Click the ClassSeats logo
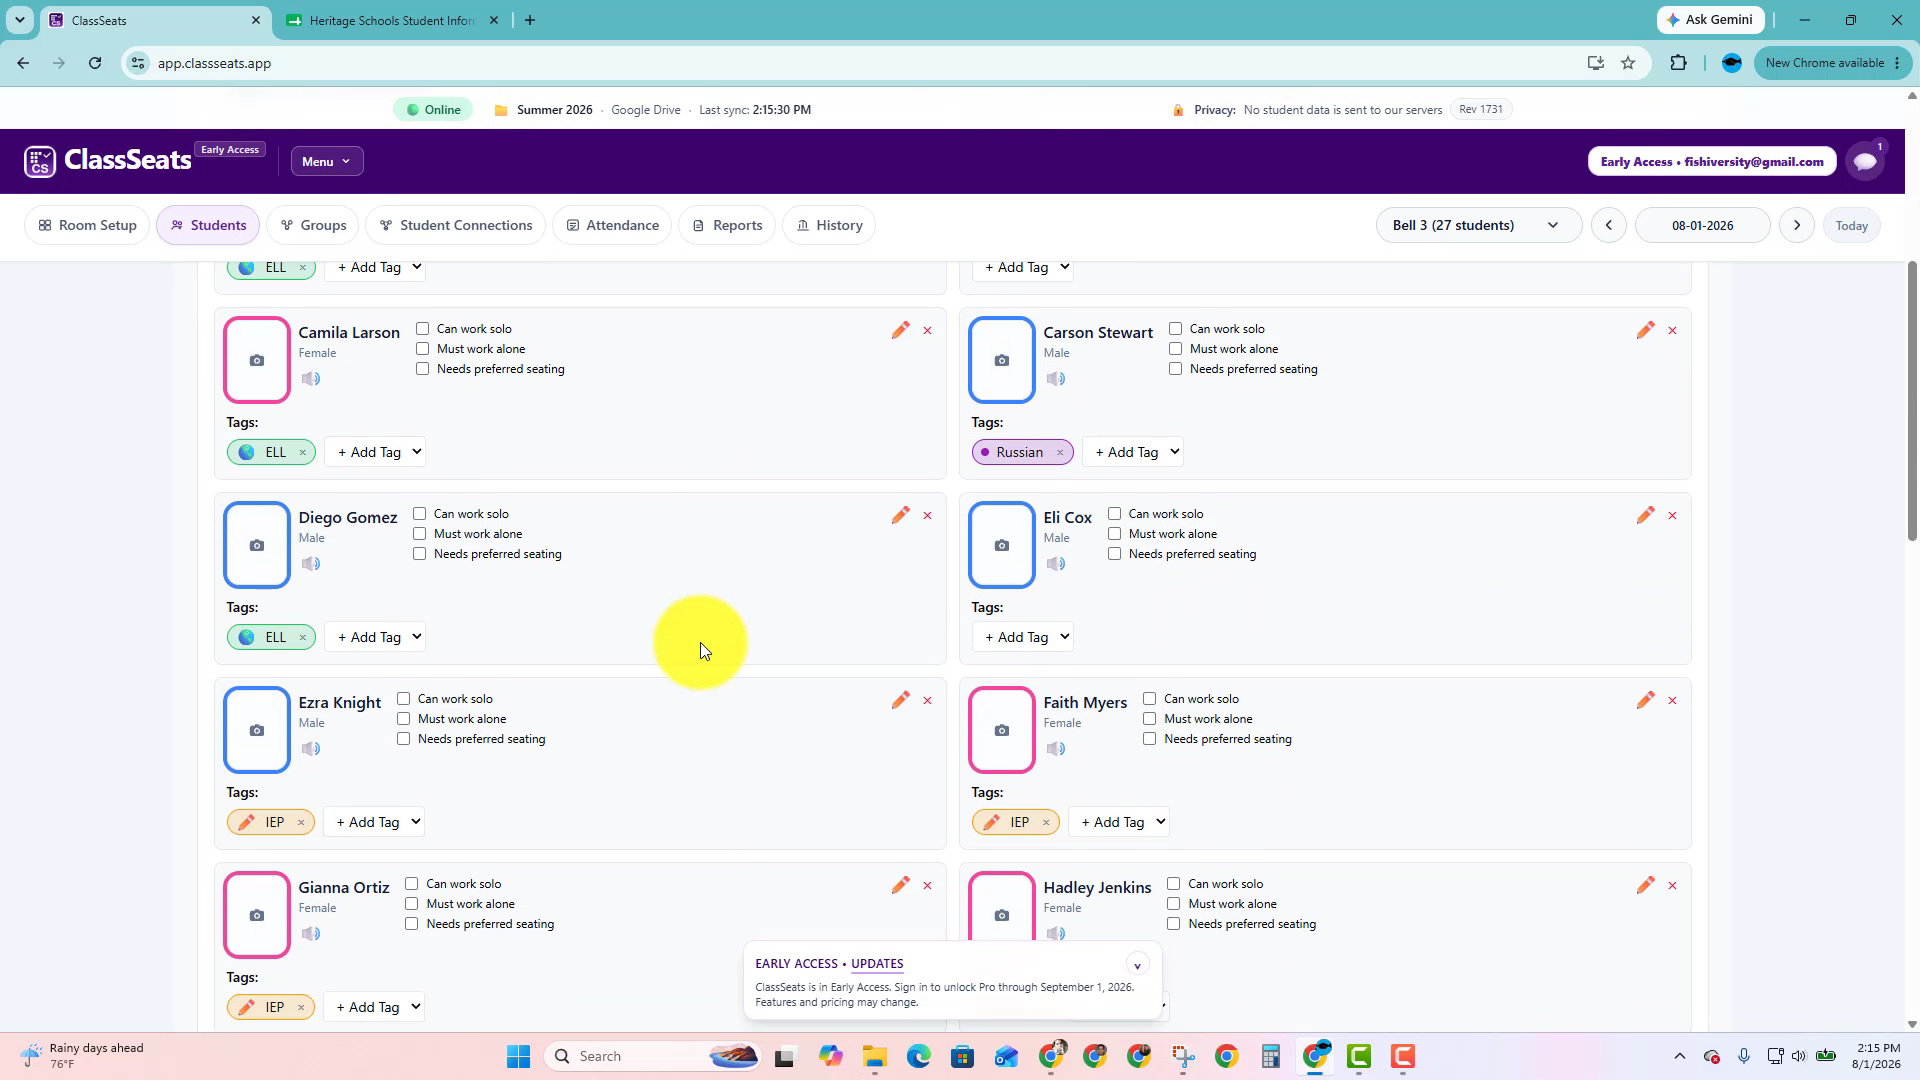Image resolution: width=1920 pixels, height=1080 pixels. tap(108, 161)
